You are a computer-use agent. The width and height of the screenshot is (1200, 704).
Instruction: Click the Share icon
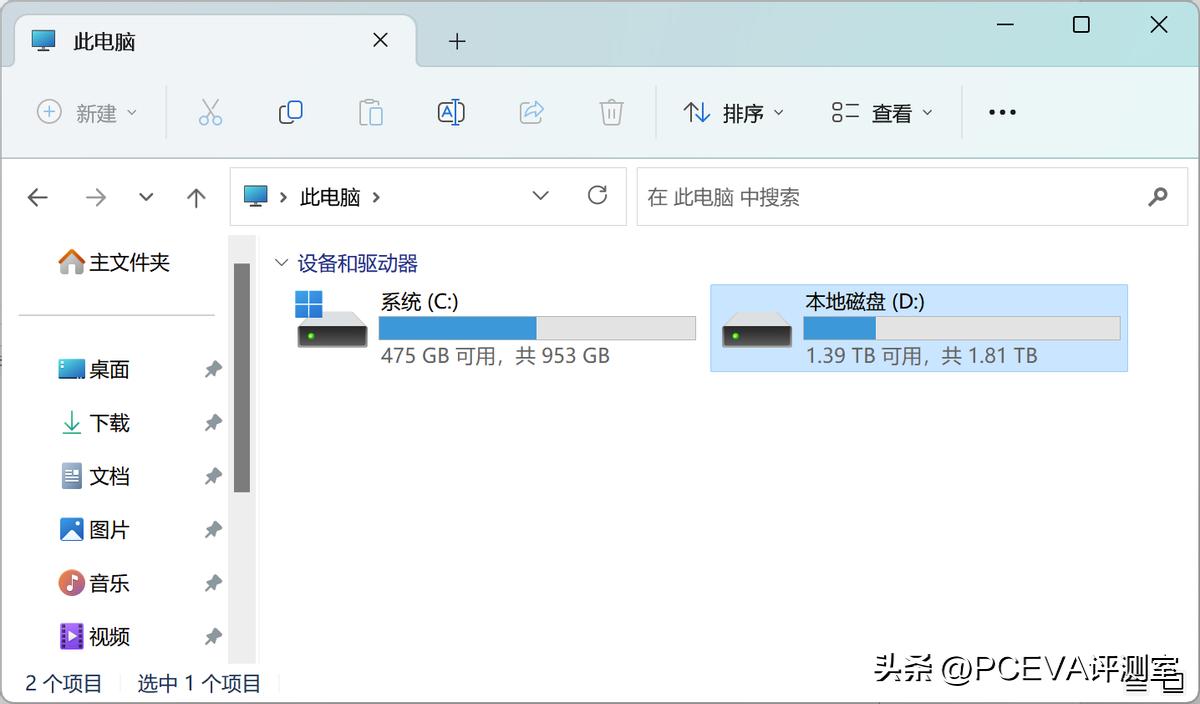[x=531, y=112]
